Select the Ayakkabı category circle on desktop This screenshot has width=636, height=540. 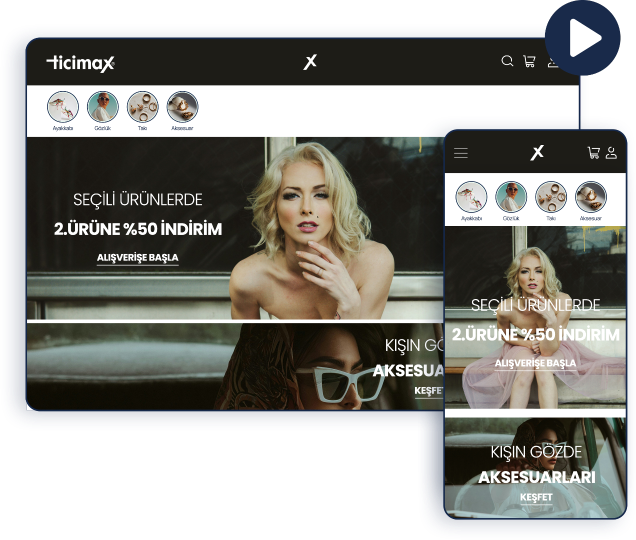tap(63, 106)
